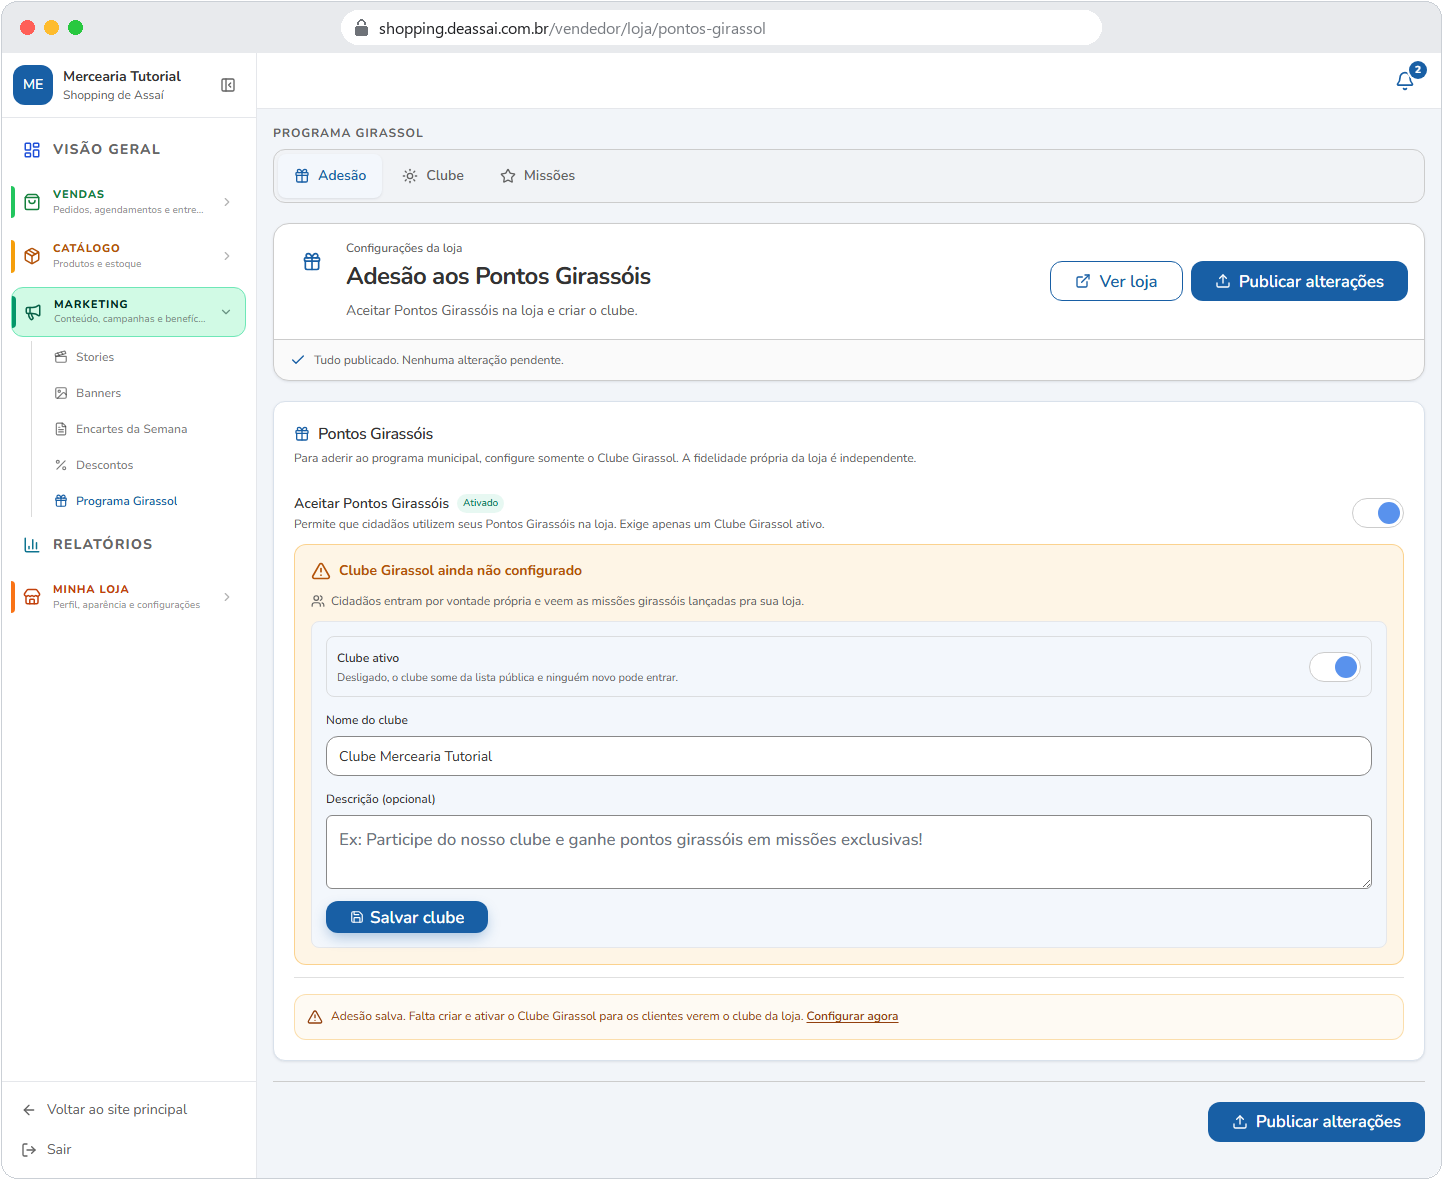Click the Marketing megaphone icon
This screenshot has height=1179, width=1442.
click(33, 312)
